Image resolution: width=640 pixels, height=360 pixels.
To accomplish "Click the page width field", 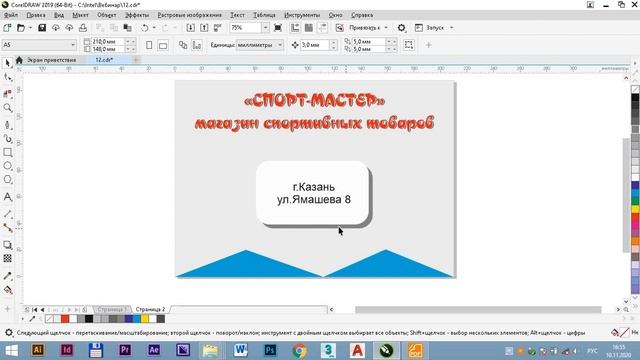I will pyautogui.click(x=107, y=42).
